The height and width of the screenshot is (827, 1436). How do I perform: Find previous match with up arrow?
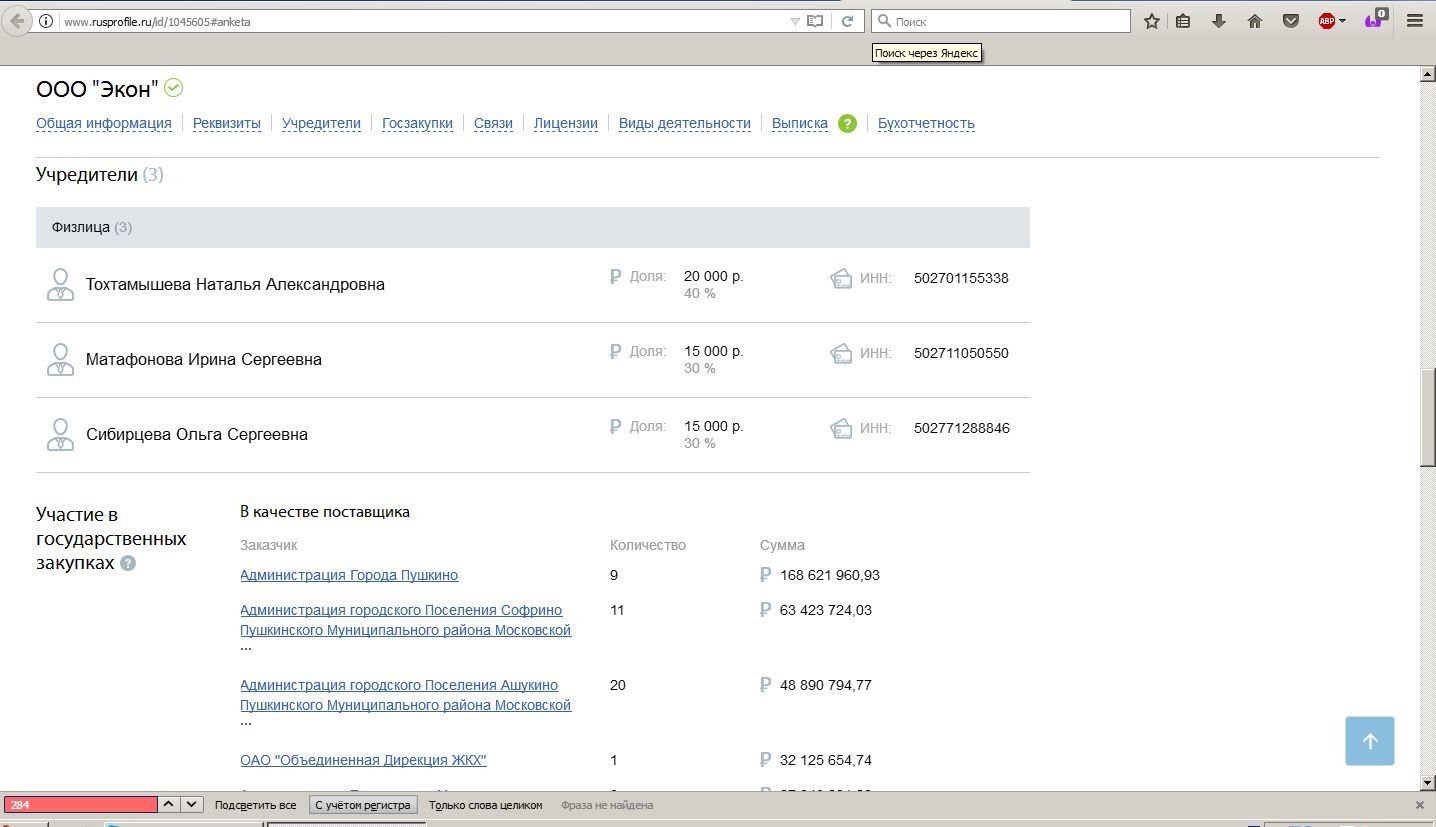click(169, 805)
